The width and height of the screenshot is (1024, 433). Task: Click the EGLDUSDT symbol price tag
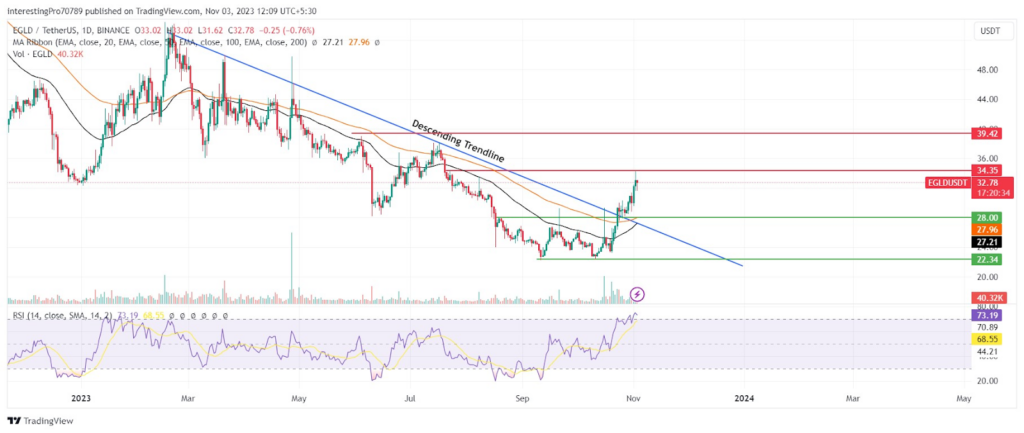point(948,183)
